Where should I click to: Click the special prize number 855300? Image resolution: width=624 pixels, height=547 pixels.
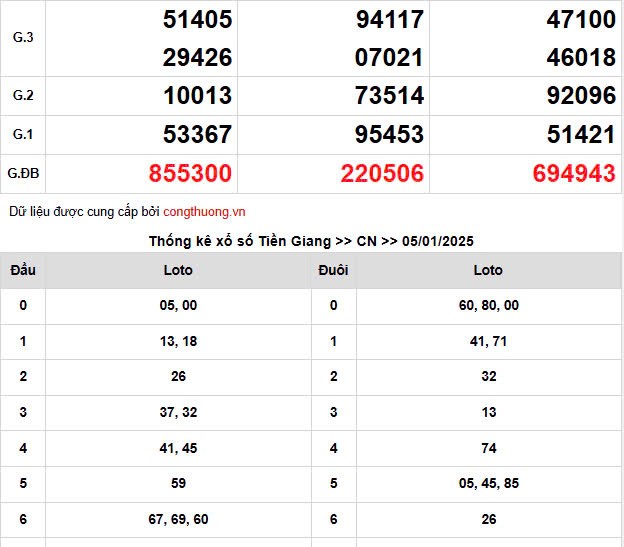coord(190,174)
